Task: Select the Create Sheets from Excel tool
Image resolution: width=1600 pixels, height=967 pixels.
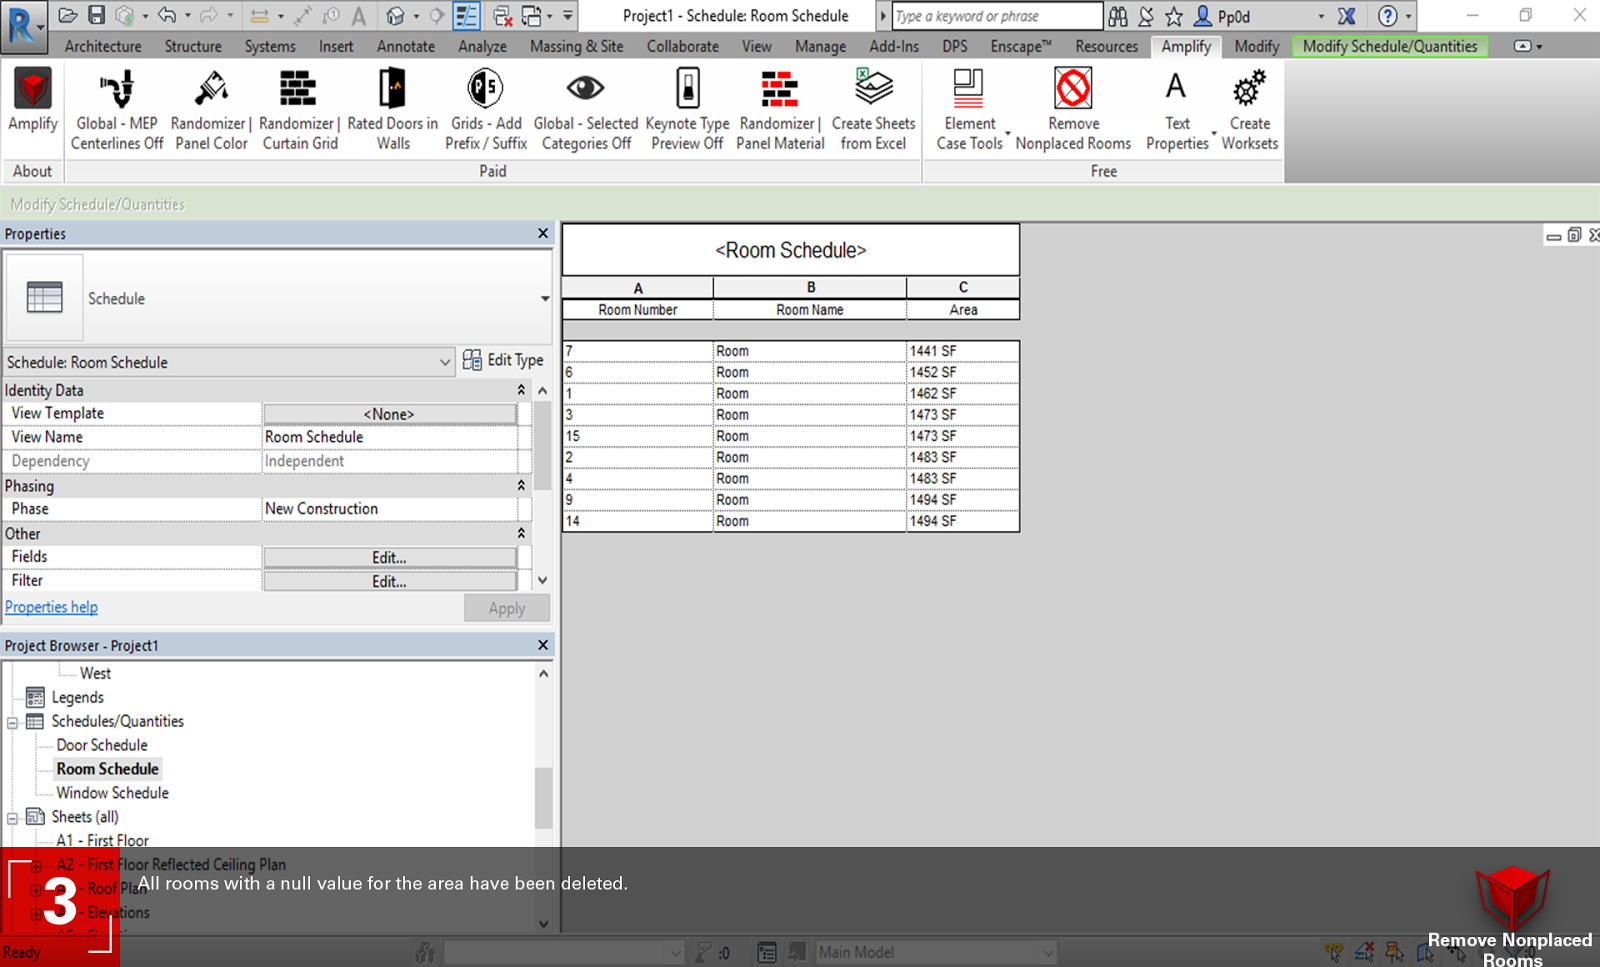Action: (x=873, y=105)
